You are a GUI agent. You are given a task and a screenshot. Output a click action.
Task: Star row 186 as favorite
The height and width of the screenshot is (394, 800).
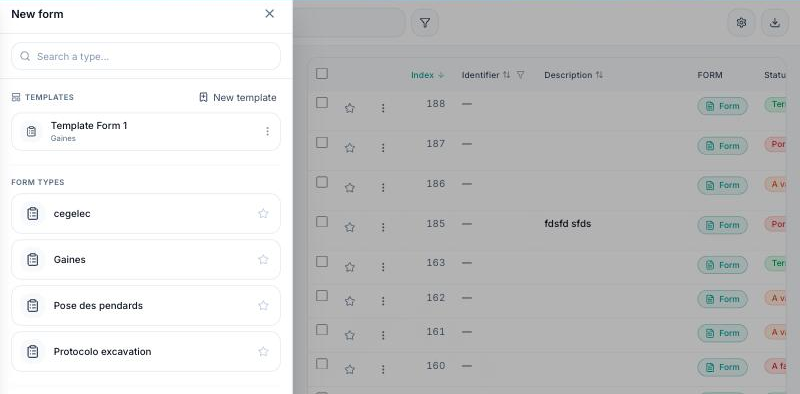(x=349, y=188)
